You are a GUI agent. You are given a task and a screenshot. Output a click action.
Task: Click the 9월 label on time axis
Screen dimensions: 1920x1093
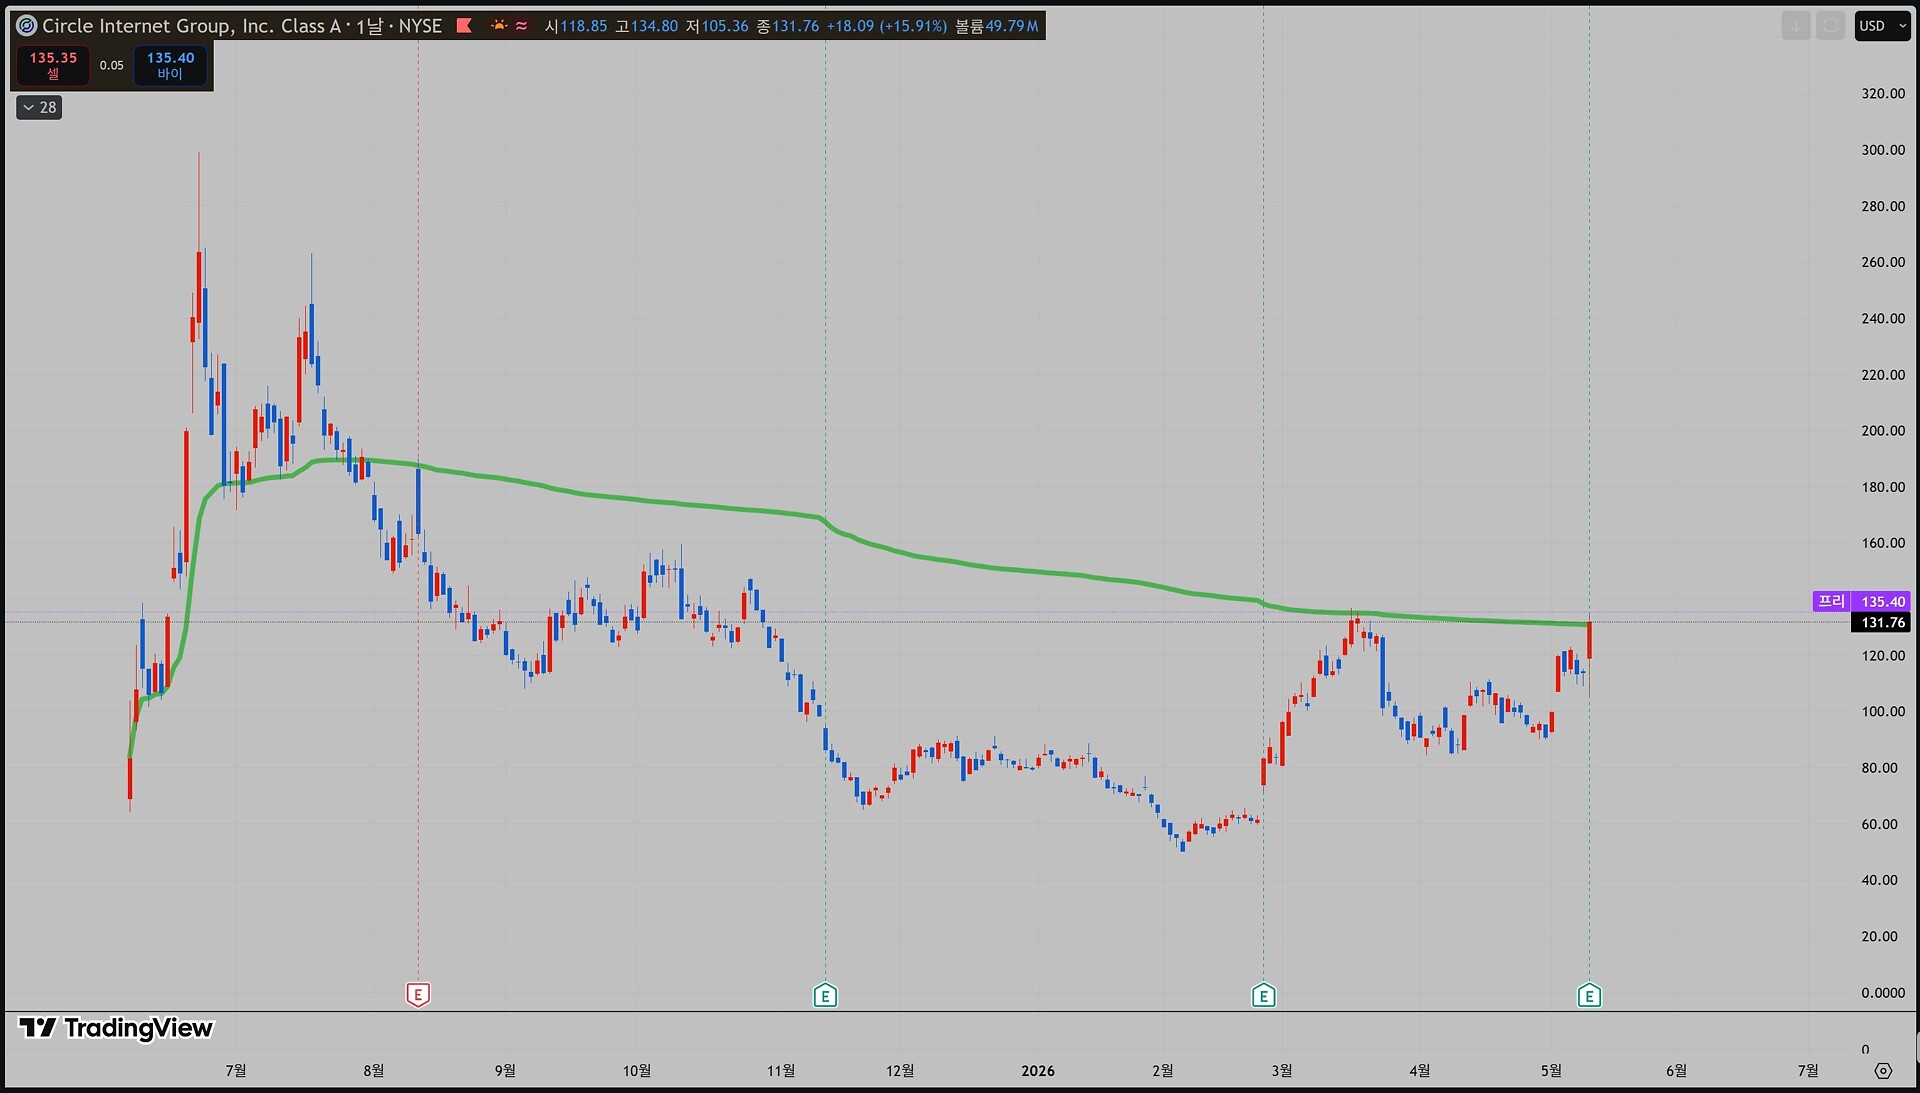coord(505,1071)
